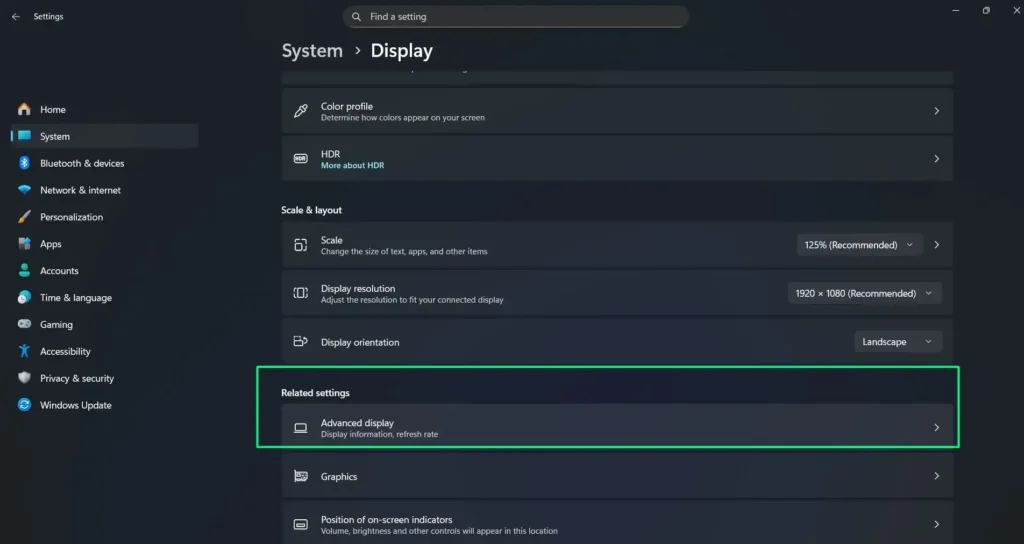The image size is (1024, 544).
Task: Go to Personalization in sidebar
Action: coord(71,217)
